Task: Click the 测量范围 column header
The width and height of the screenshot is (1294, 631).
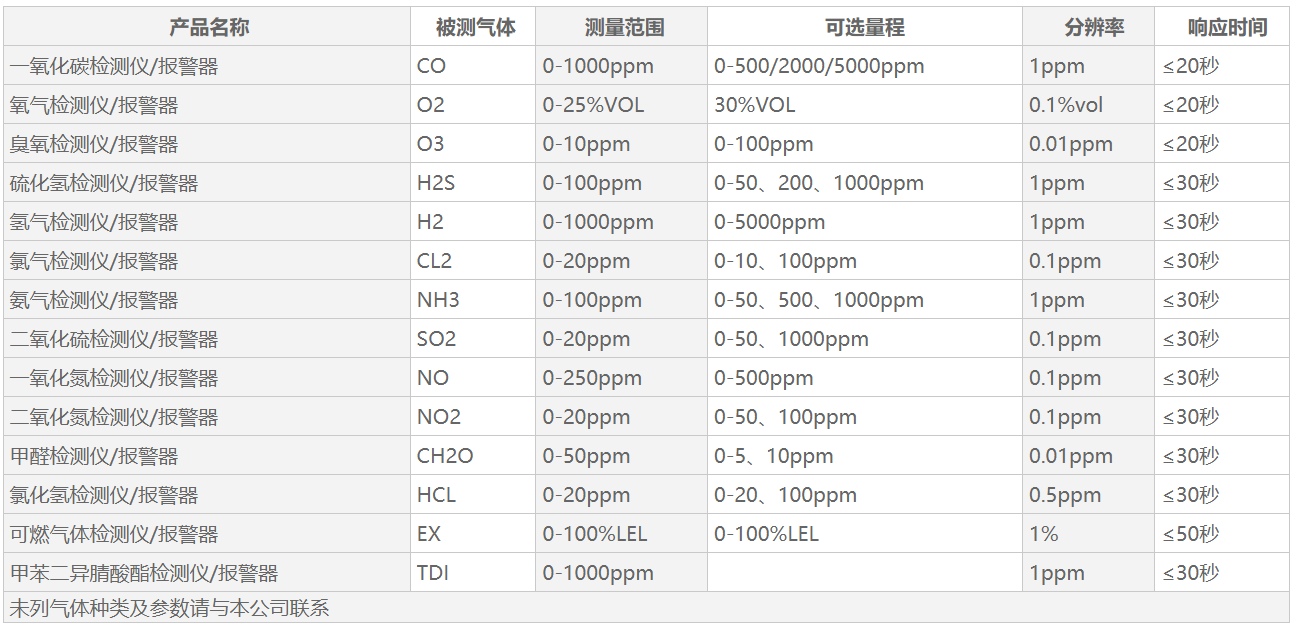Action: 623,27
